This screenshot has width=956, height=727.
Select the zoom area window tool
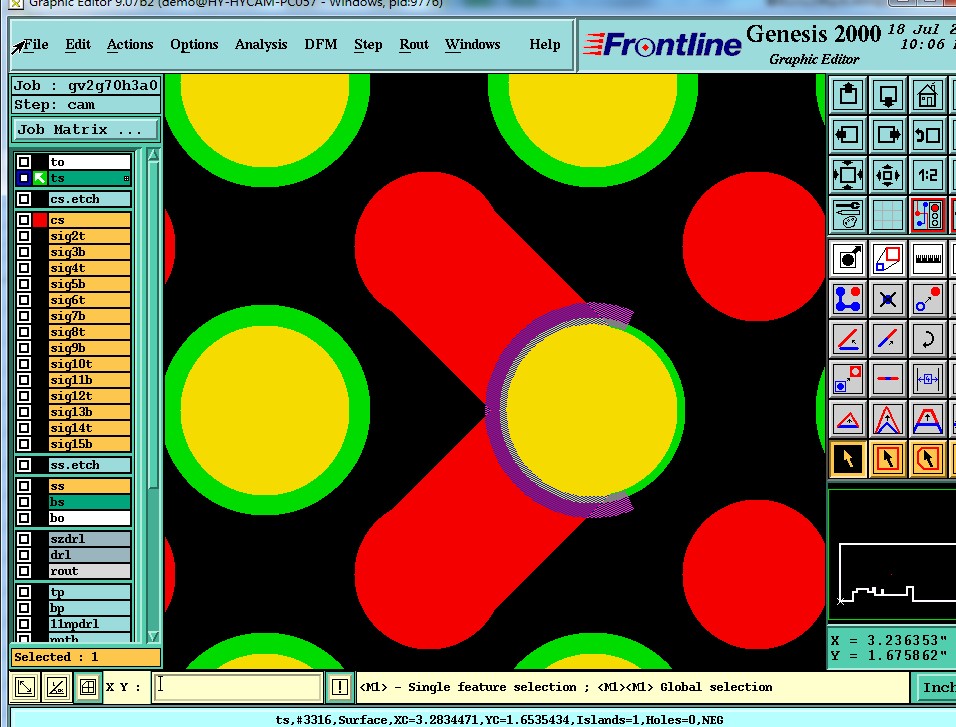[888, 259]
